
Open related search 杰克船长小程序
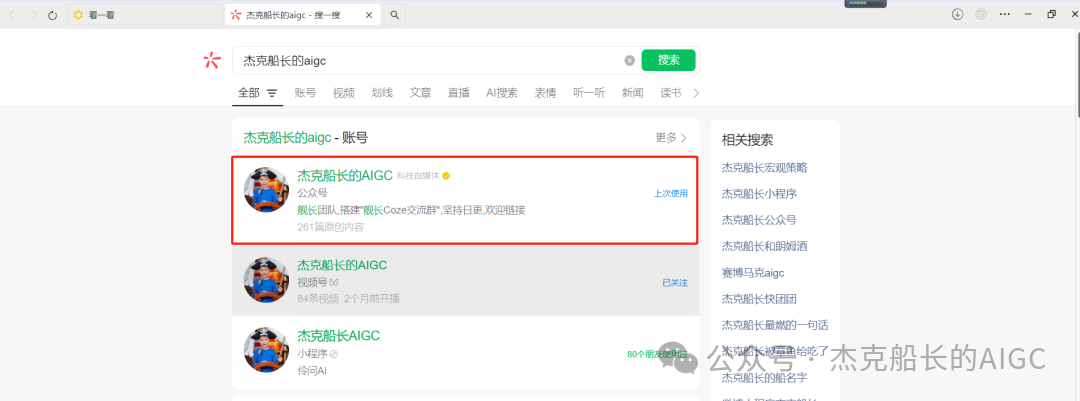coord(759,194)
